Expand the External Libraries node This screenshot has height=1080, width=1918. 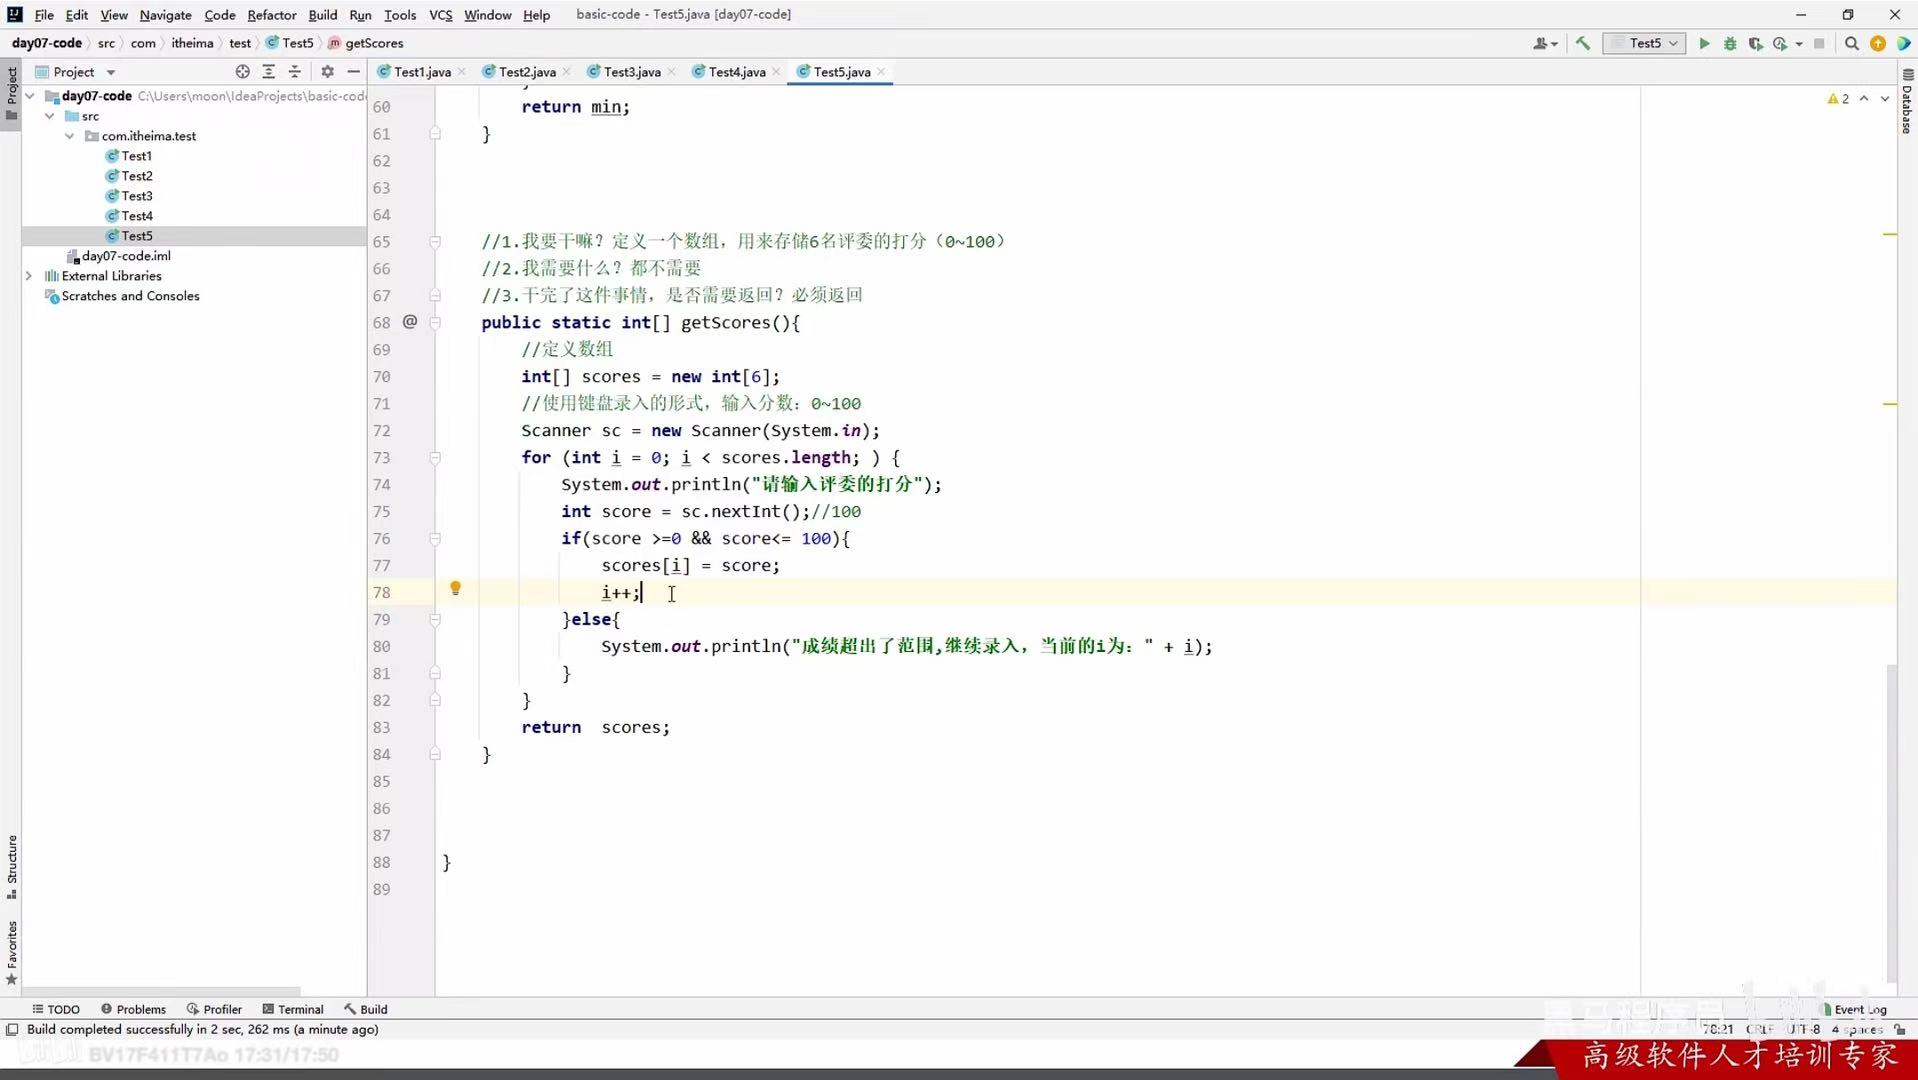pyautogui.click(x=28, y=275)
